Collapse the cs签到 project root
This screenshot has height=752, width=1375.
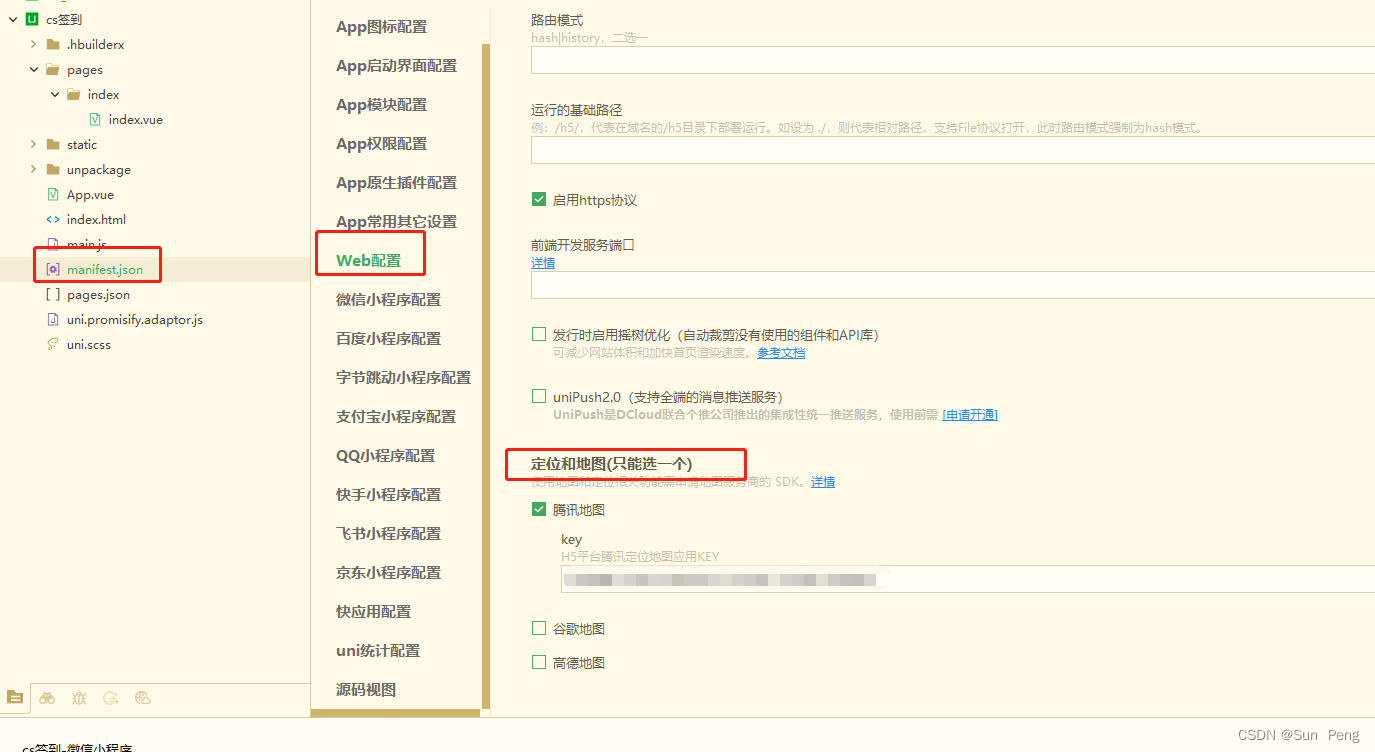pyautogui.click(x=13, y=19)
